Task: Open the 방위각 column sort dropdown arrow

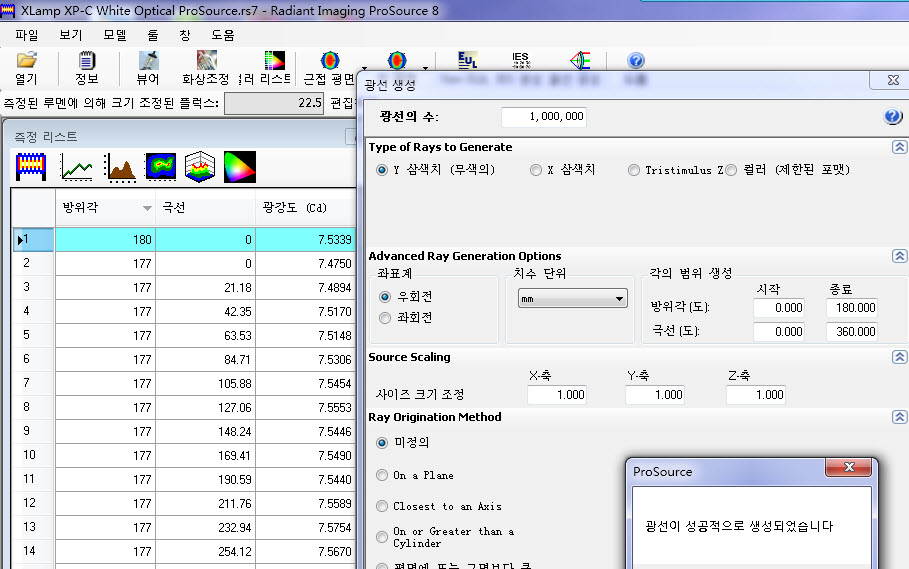Action: click(x=147, y=208)
